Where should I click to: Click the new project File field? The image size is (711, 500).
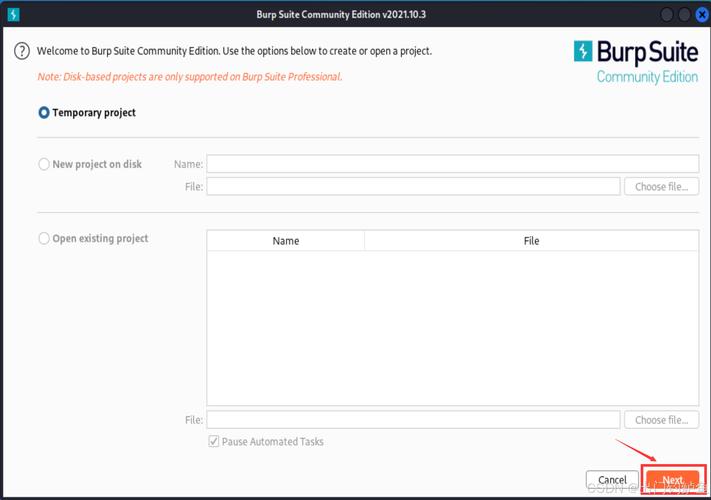pyautogui.click(x=413, y=186)
